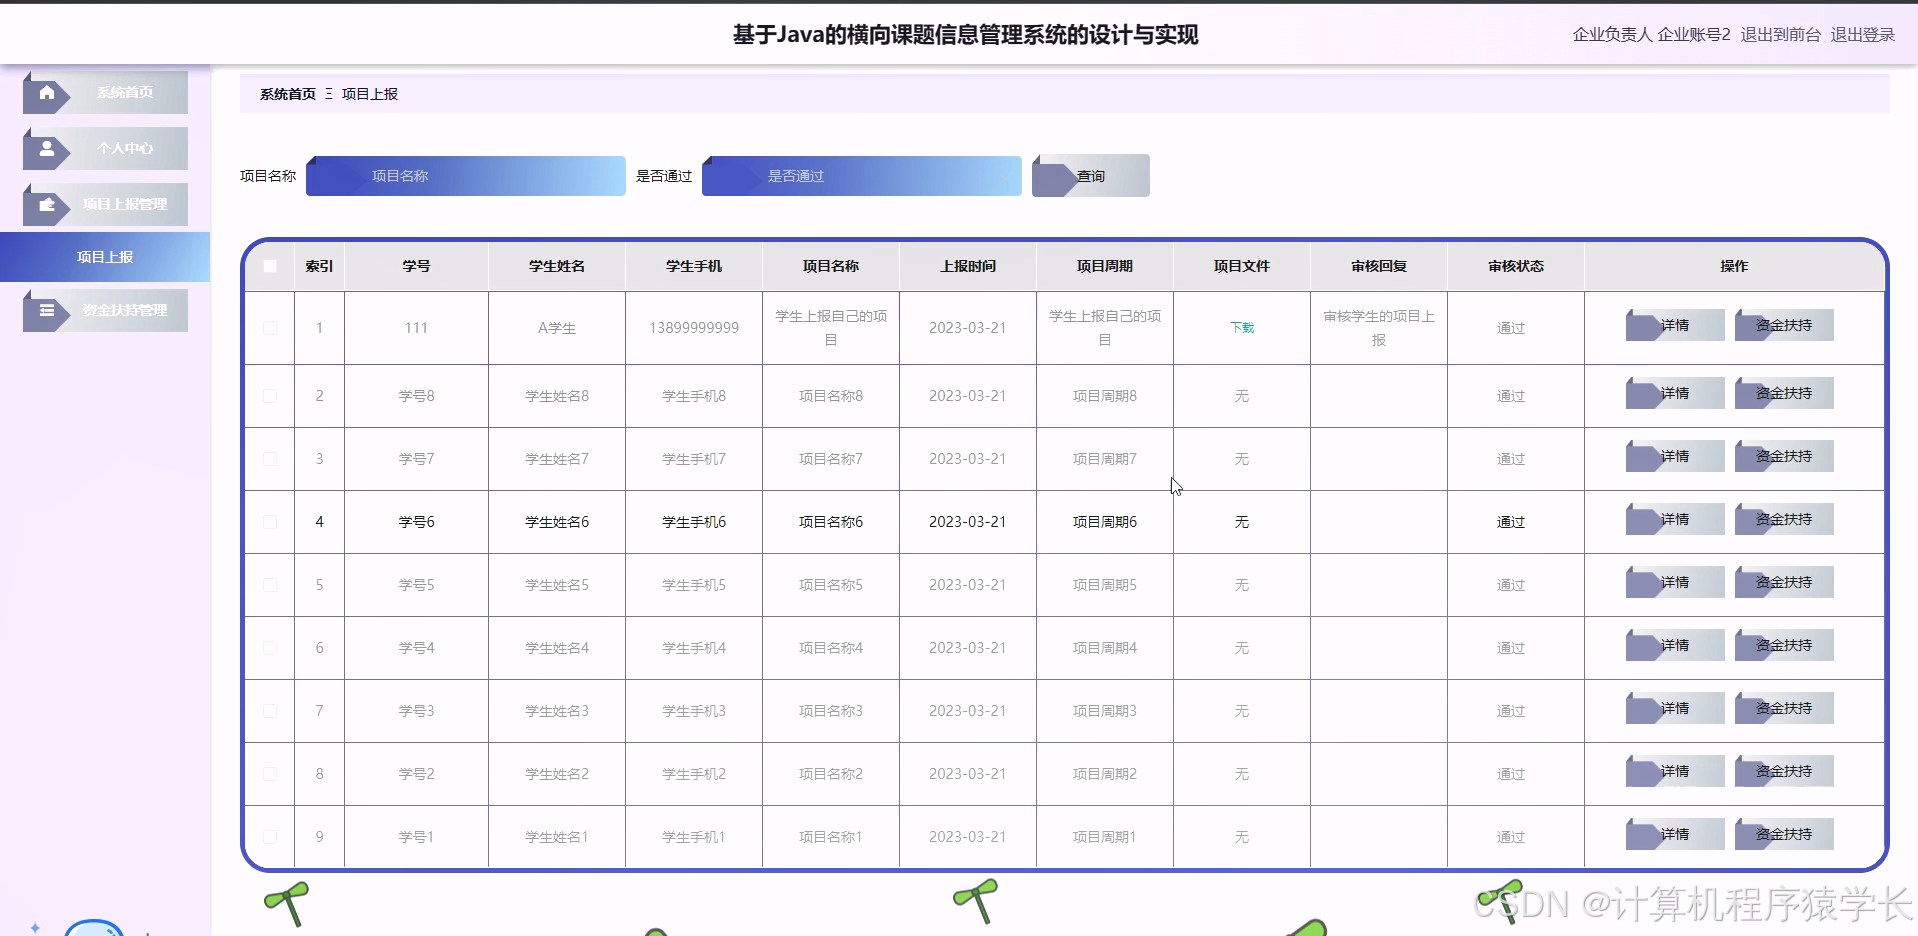Open the 是否通过 dropdown
The image size is (1918, 936).
click(861, 175)
